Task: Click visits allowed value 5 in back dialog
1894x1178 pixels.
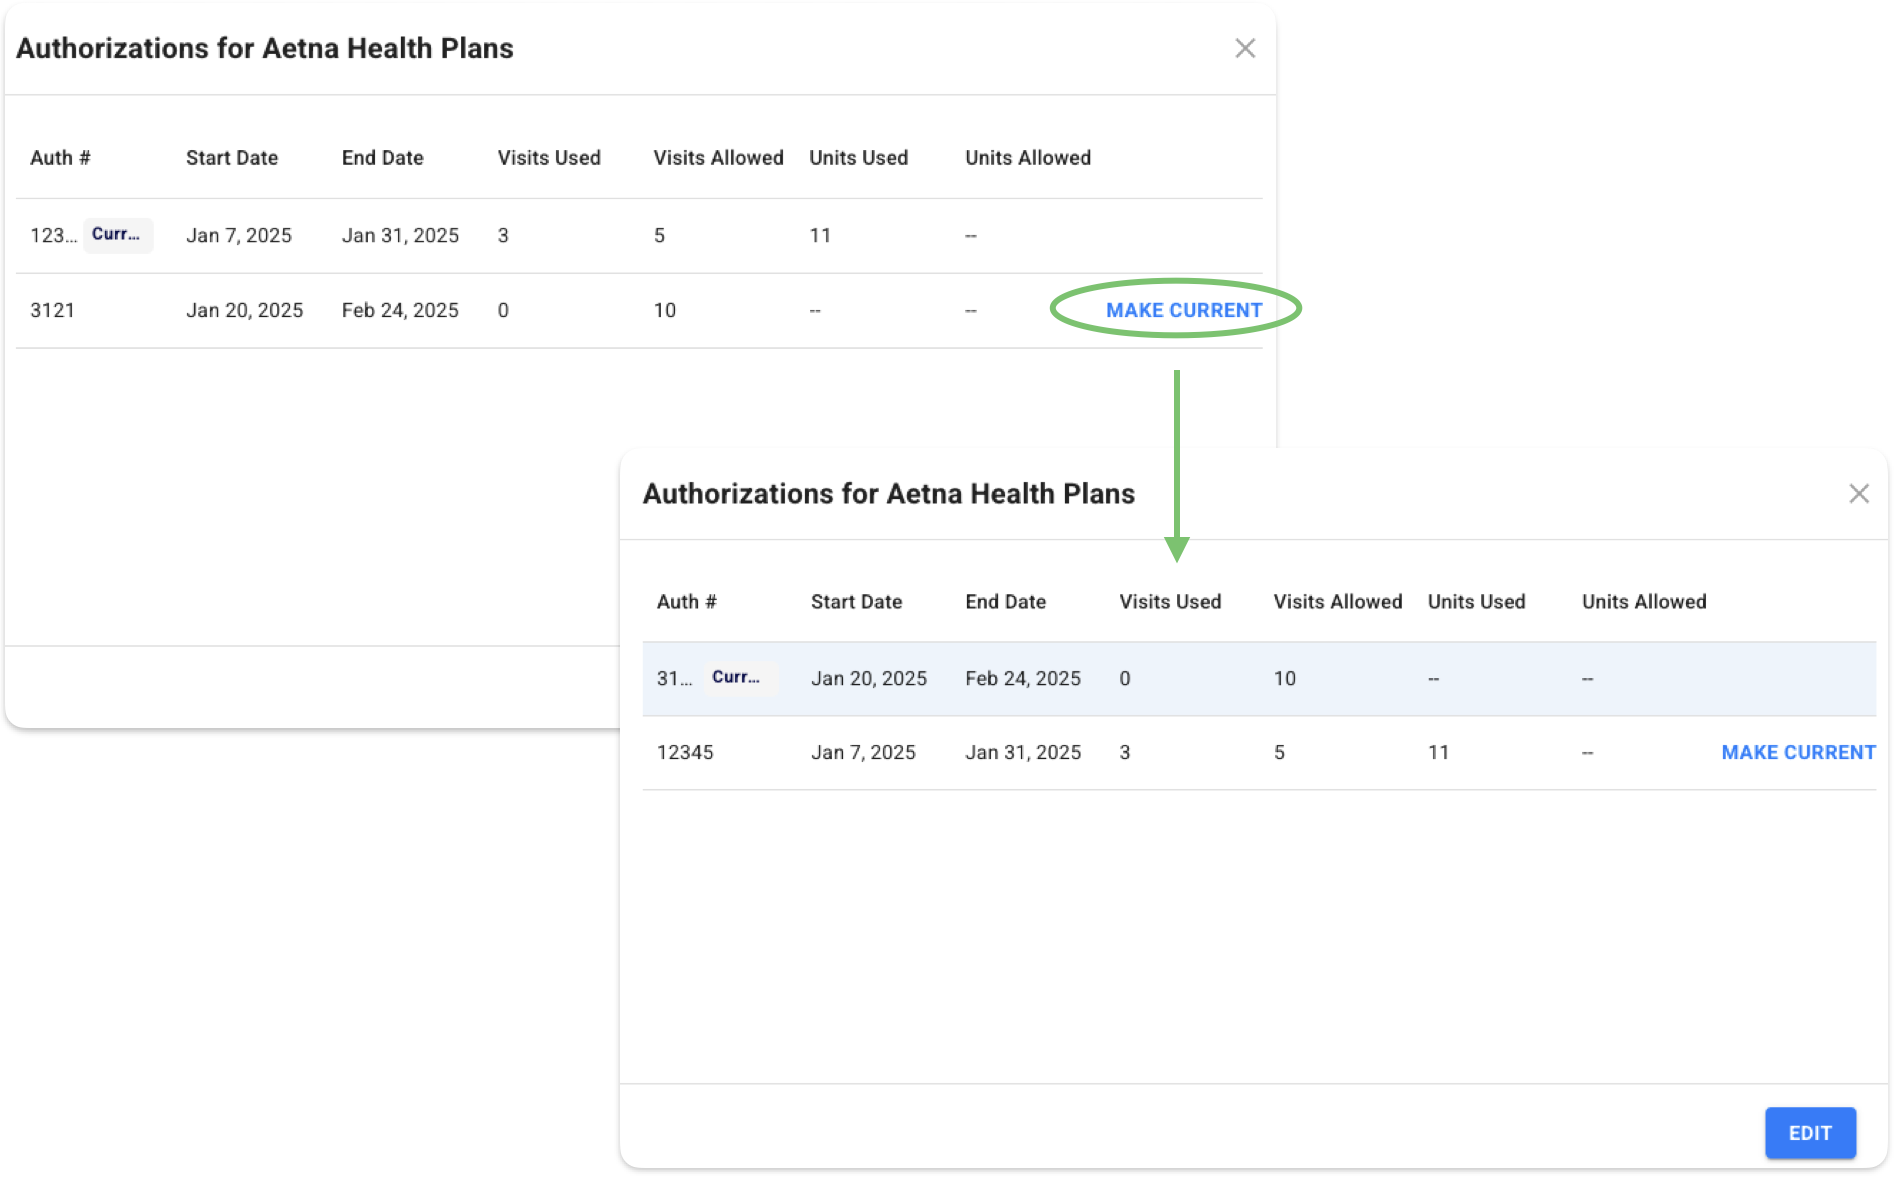Action: [x=659, y=235]
